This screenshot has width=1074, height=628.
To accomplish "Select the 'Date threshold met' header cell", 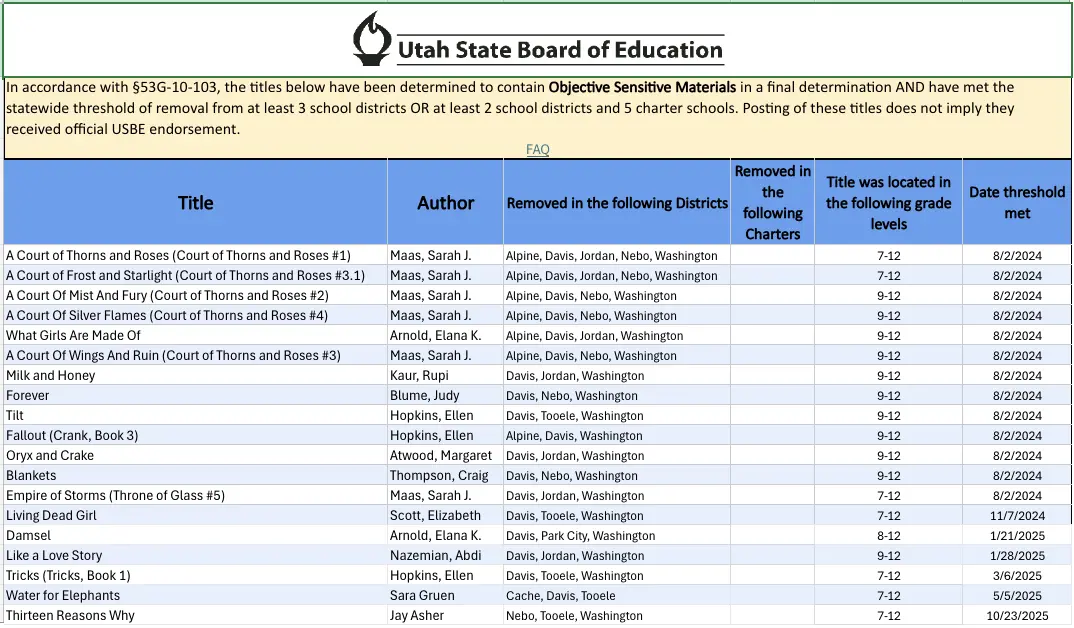I will coord(1017,203).
